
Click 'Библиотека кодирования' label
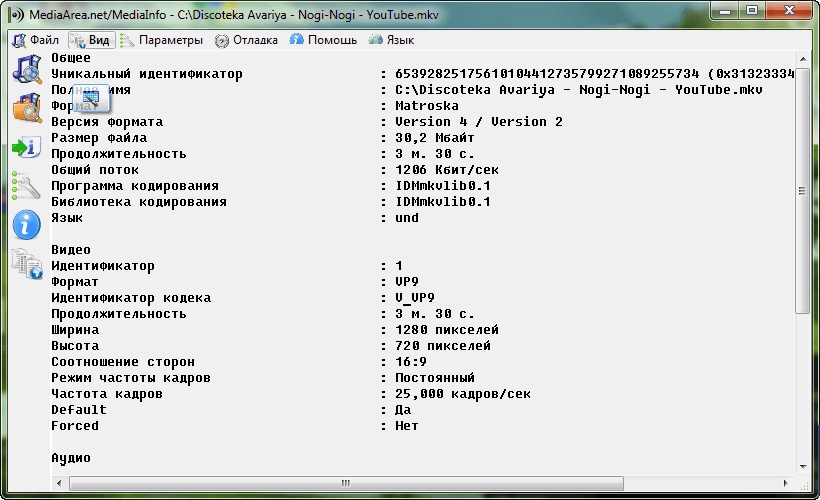coord(139,202)
